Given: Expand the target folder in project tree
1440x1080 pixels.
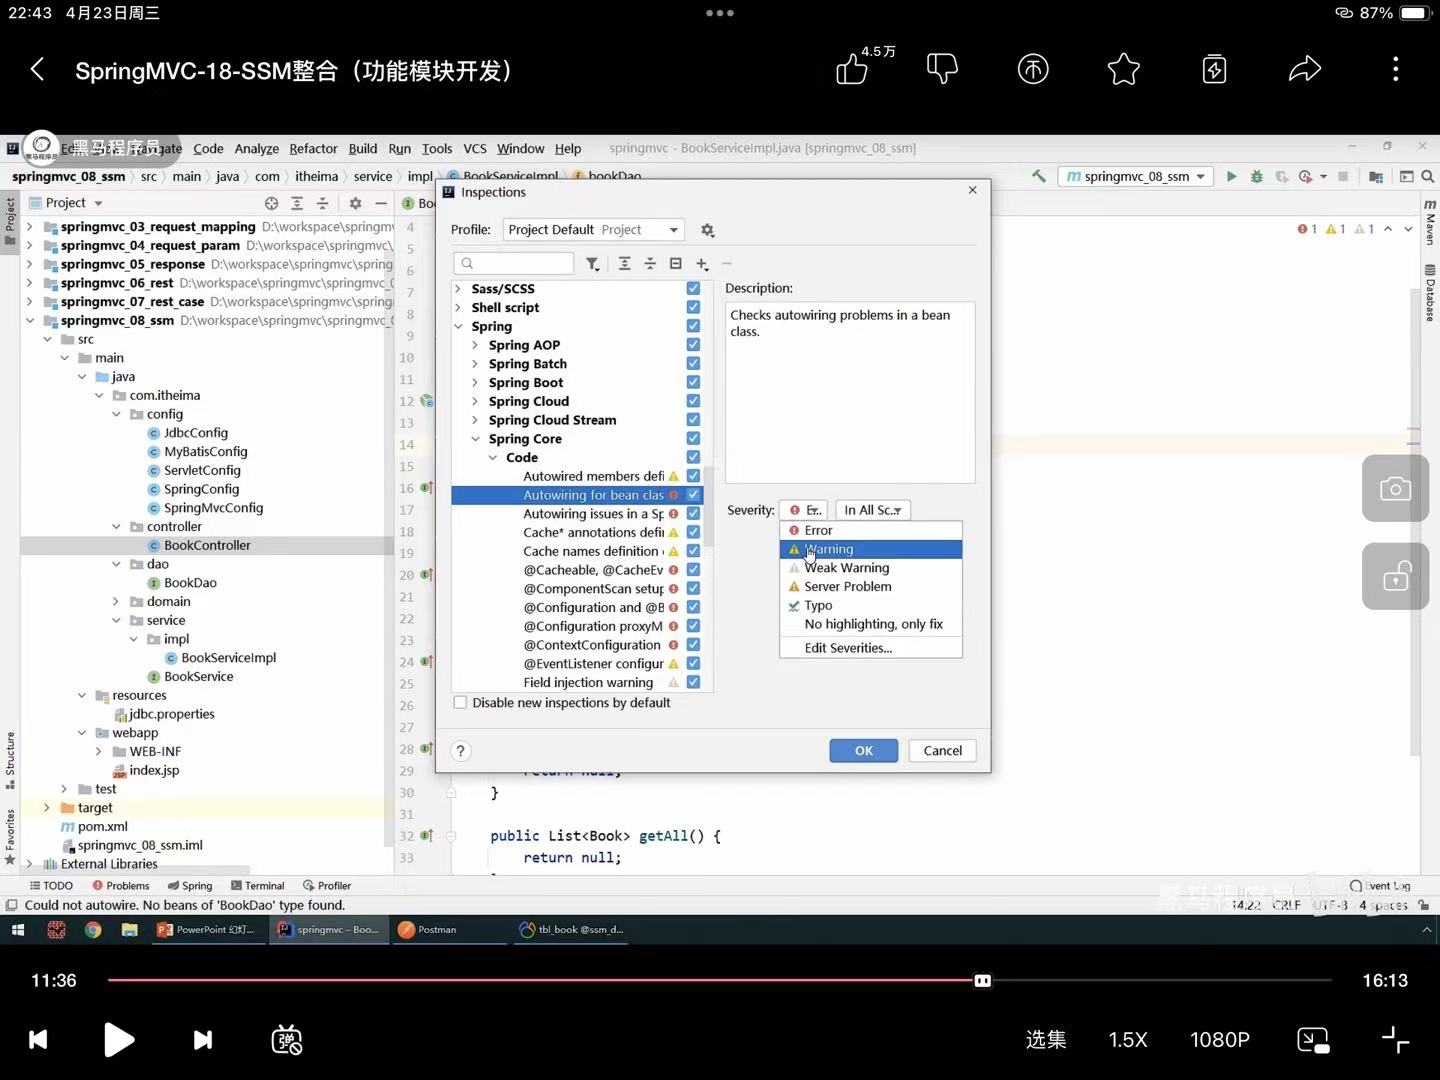Looking at the screenshot, I should [x=46, y=808].
